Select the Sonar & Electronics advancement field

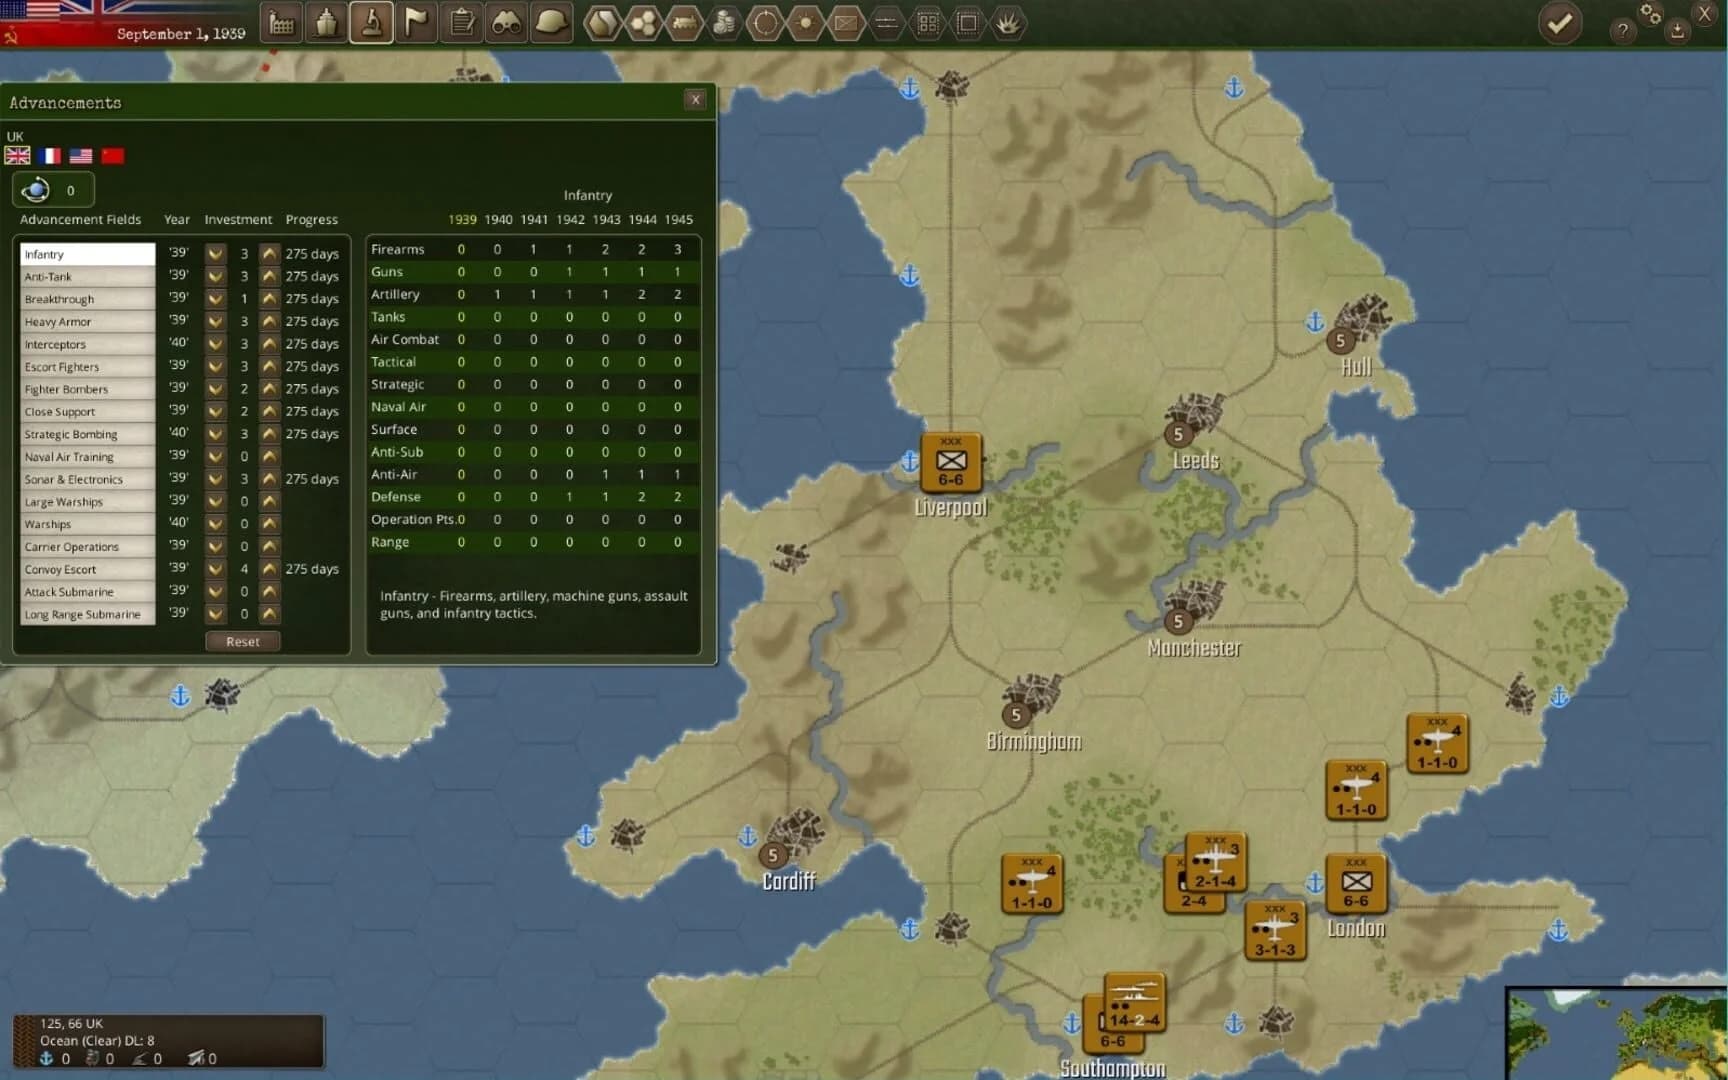tap(86, 478)
